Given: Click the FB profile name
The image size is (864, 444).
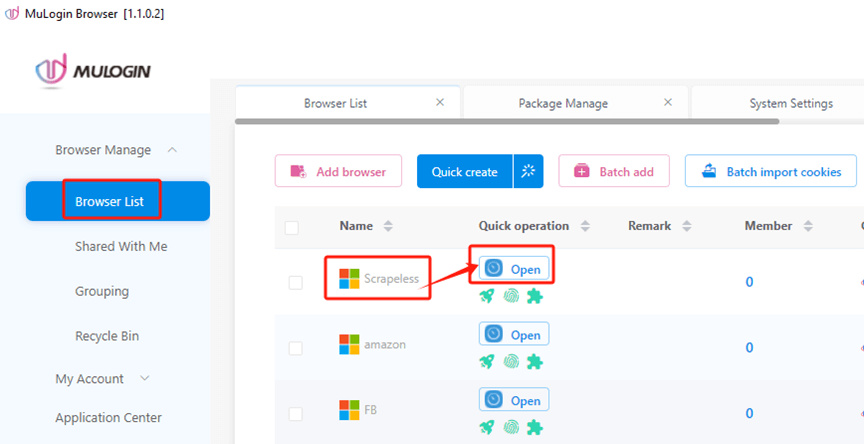Looking at the screenshot, I should pyautogui.click(x=370, y=410).
